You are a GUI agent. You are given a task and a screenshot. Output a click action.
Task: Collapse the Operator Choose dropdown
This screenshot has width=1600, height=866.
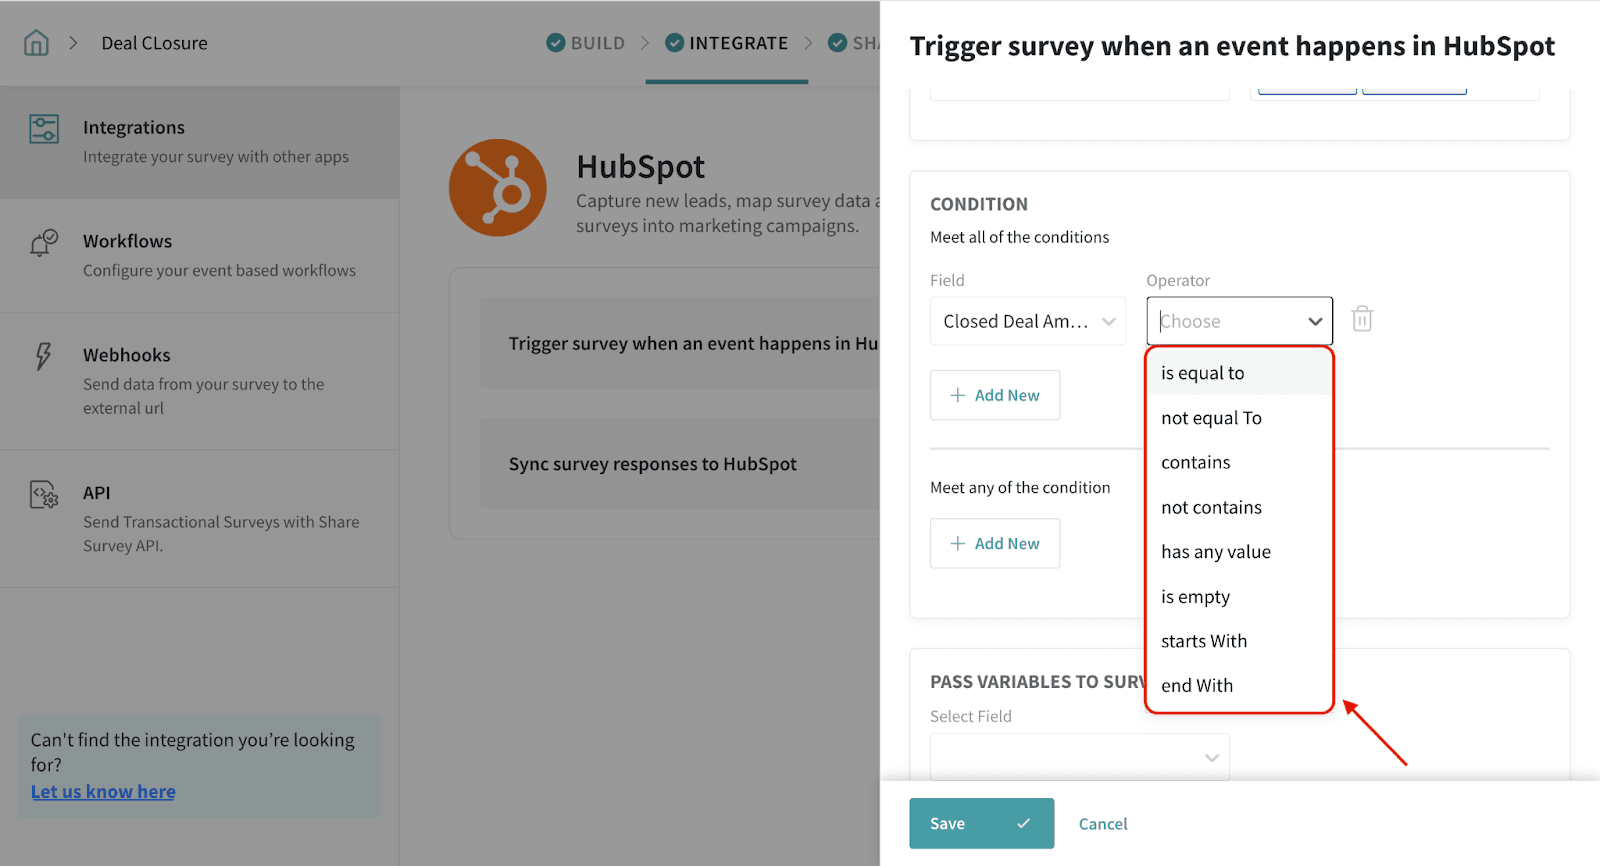click(1314, 321)
